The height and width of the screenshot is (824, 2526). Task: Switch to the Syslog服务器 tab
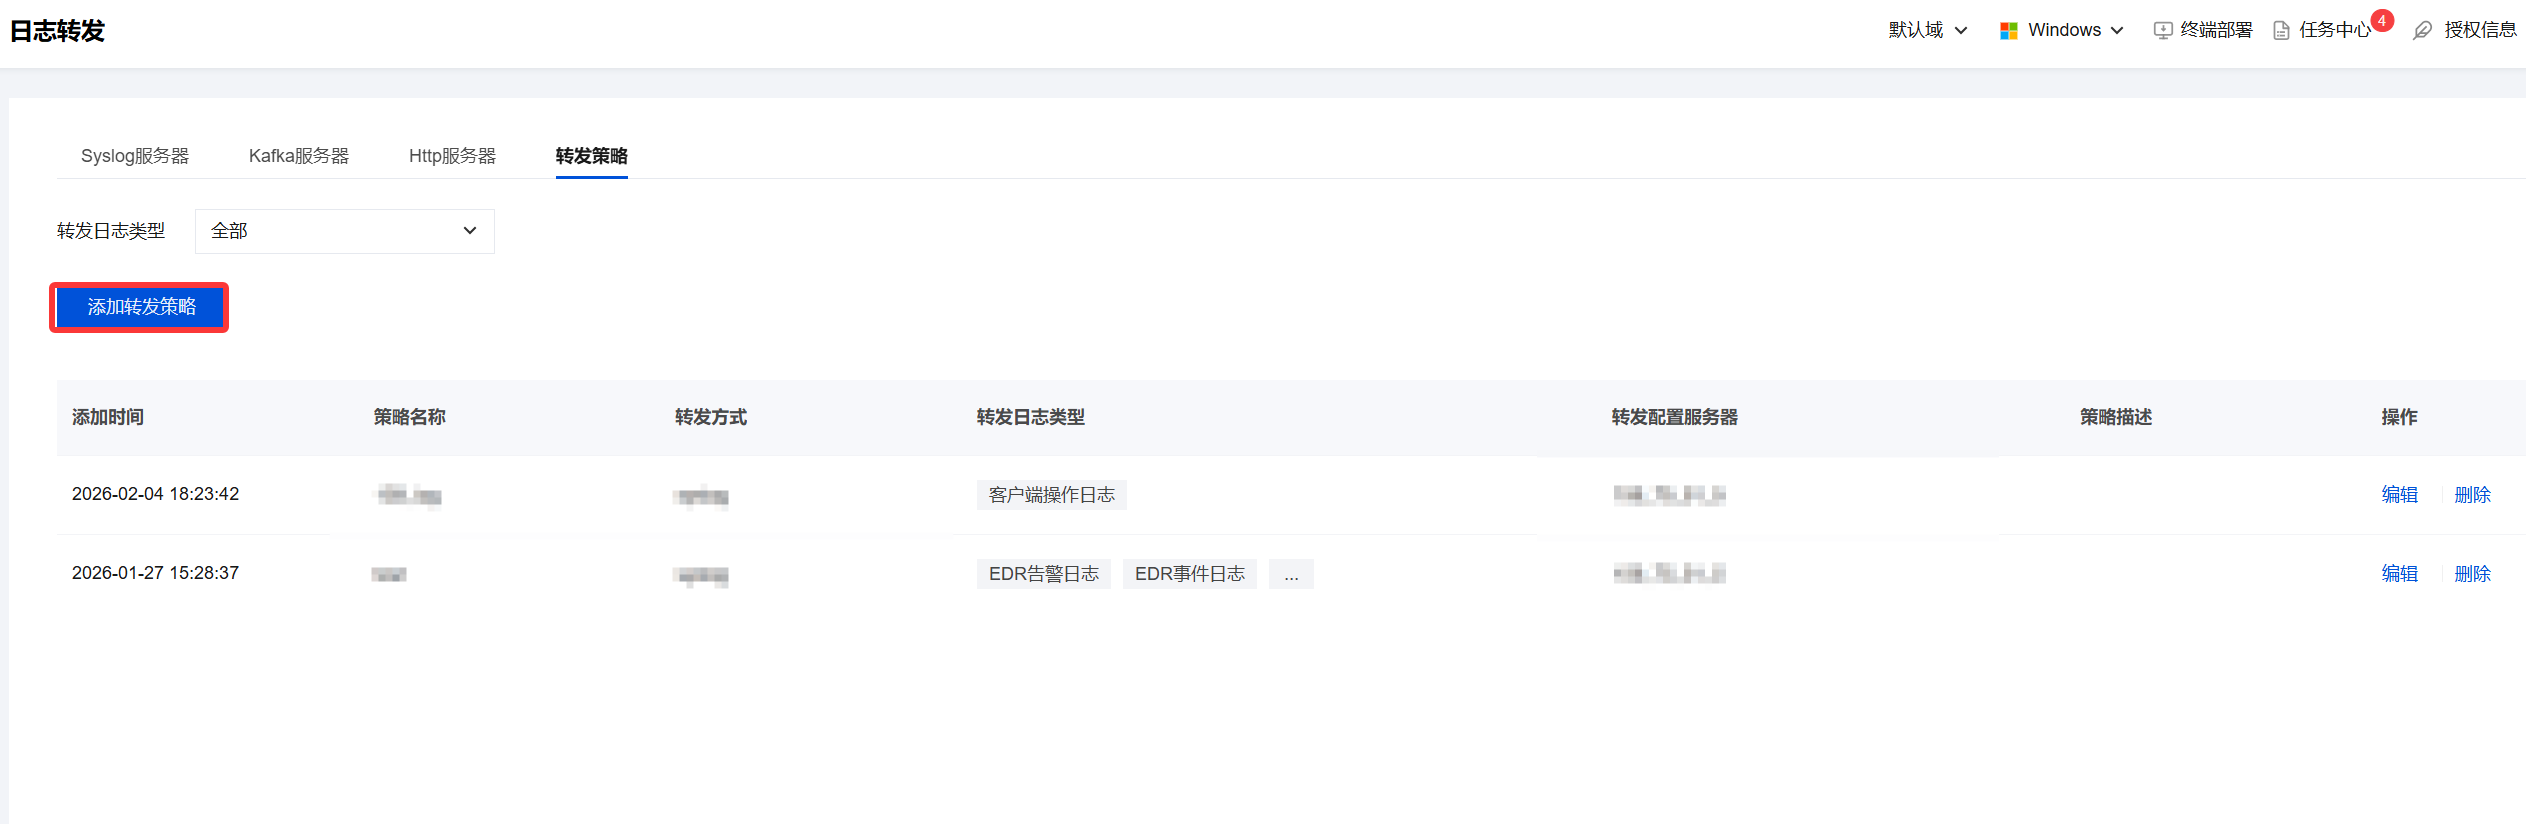click(135, 156)
